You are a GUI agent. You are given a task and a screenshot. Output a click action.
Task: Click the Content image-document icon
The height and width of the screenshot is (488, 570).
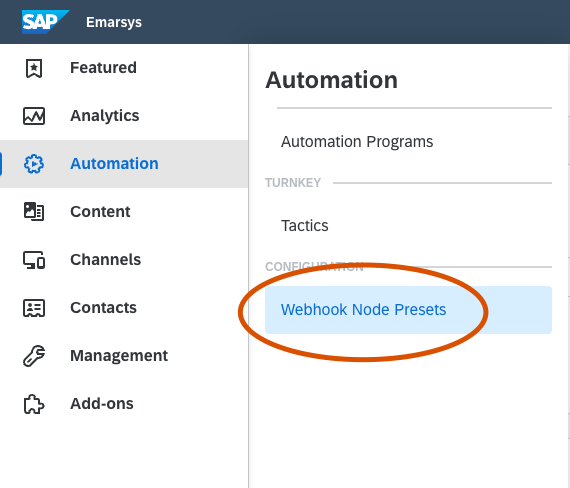pos(34,212)
